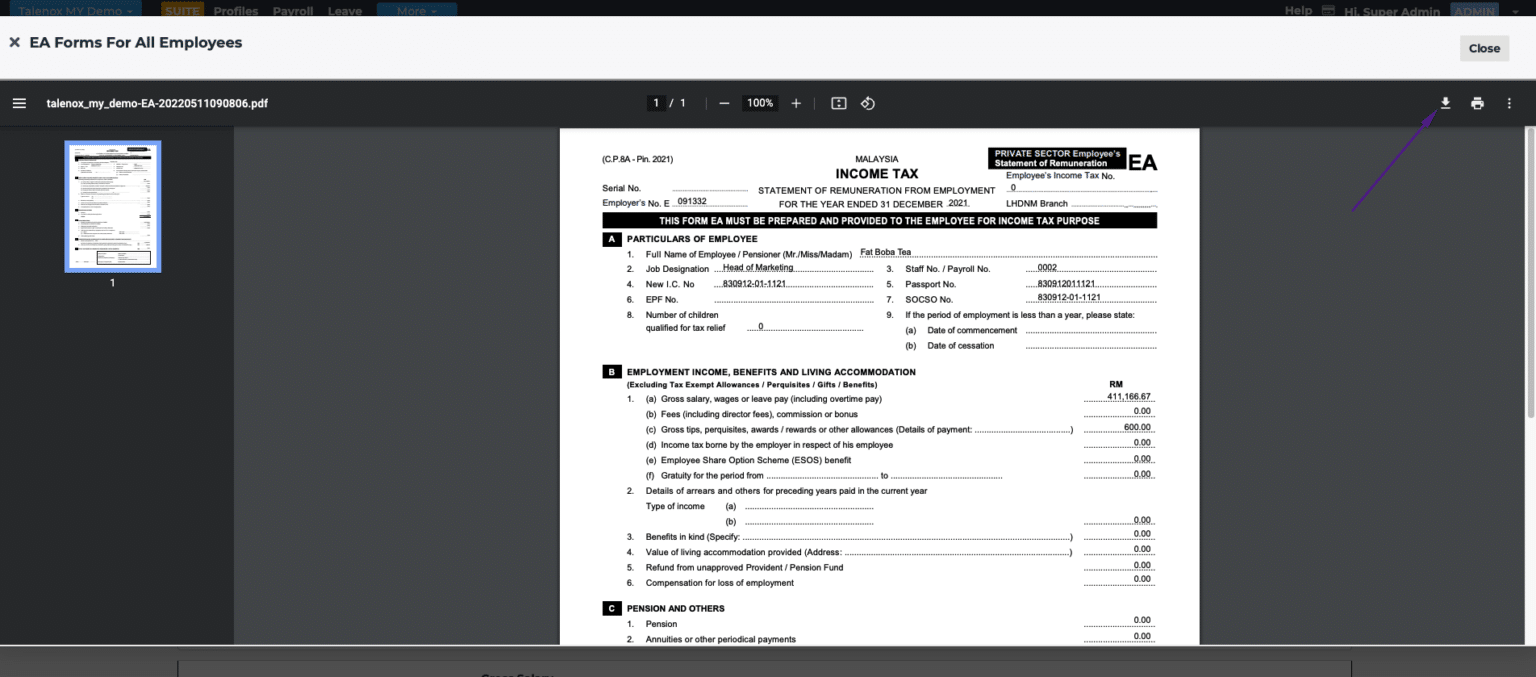
Task: Select the page 1 thumbnail
Action: click(x=112, y=206)
